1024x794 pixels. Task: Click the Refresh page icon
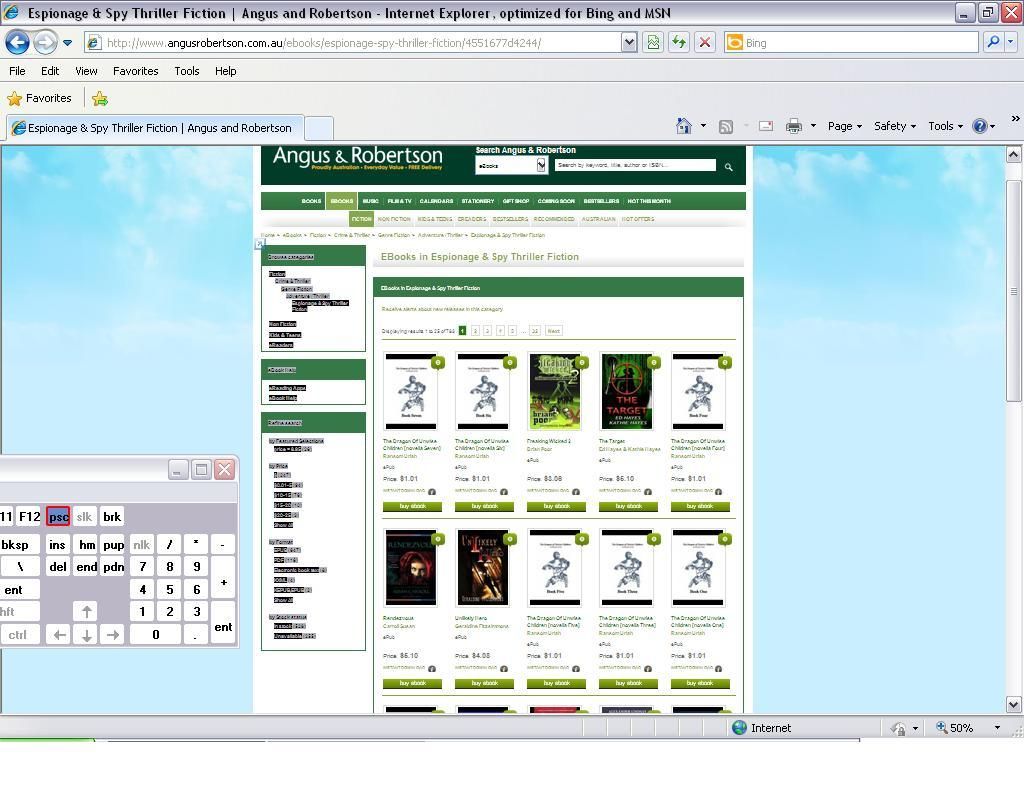[679, 43]
